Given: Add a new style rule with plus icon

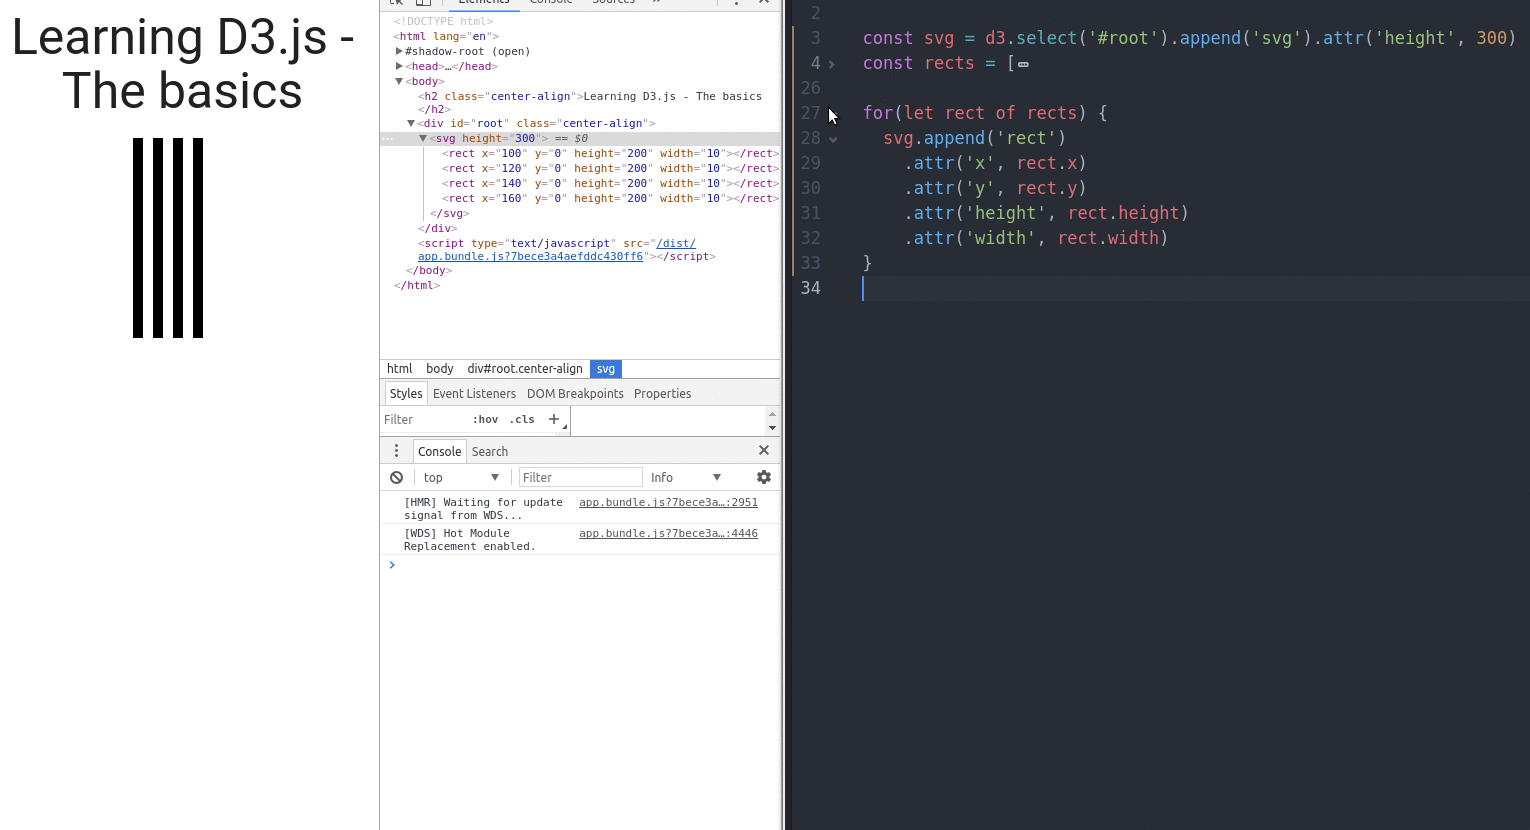Looking at the screenshot, I should point(554,419).
